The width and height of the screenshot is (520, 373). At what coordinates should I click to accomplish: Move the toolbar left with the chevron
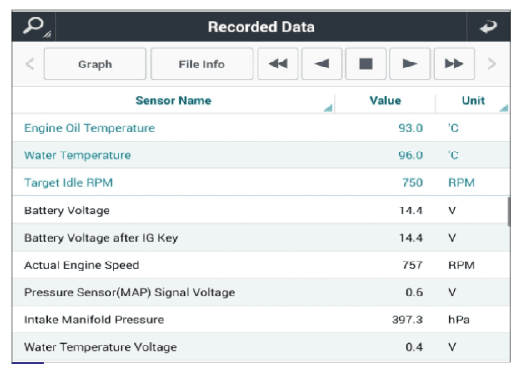point(30,64)
